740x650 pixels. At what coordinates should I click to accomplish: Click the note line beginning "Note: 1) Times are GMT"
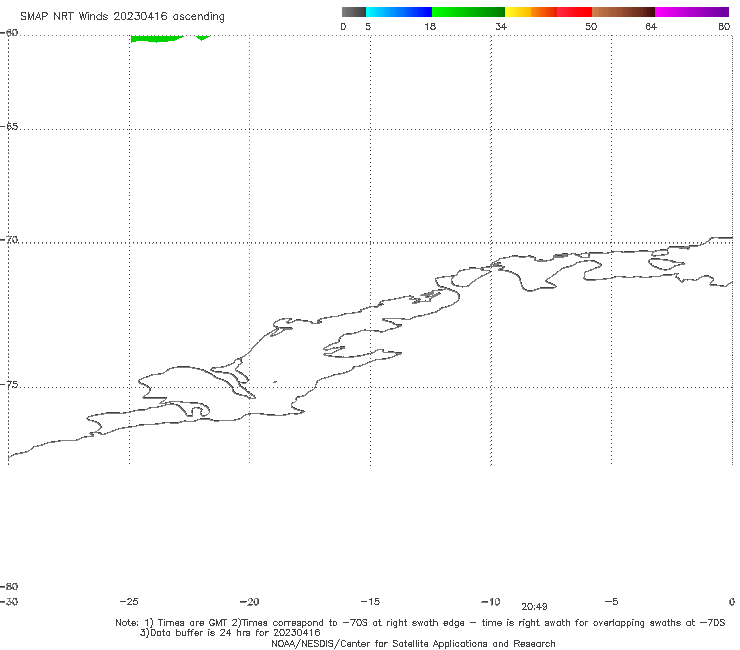420,623
